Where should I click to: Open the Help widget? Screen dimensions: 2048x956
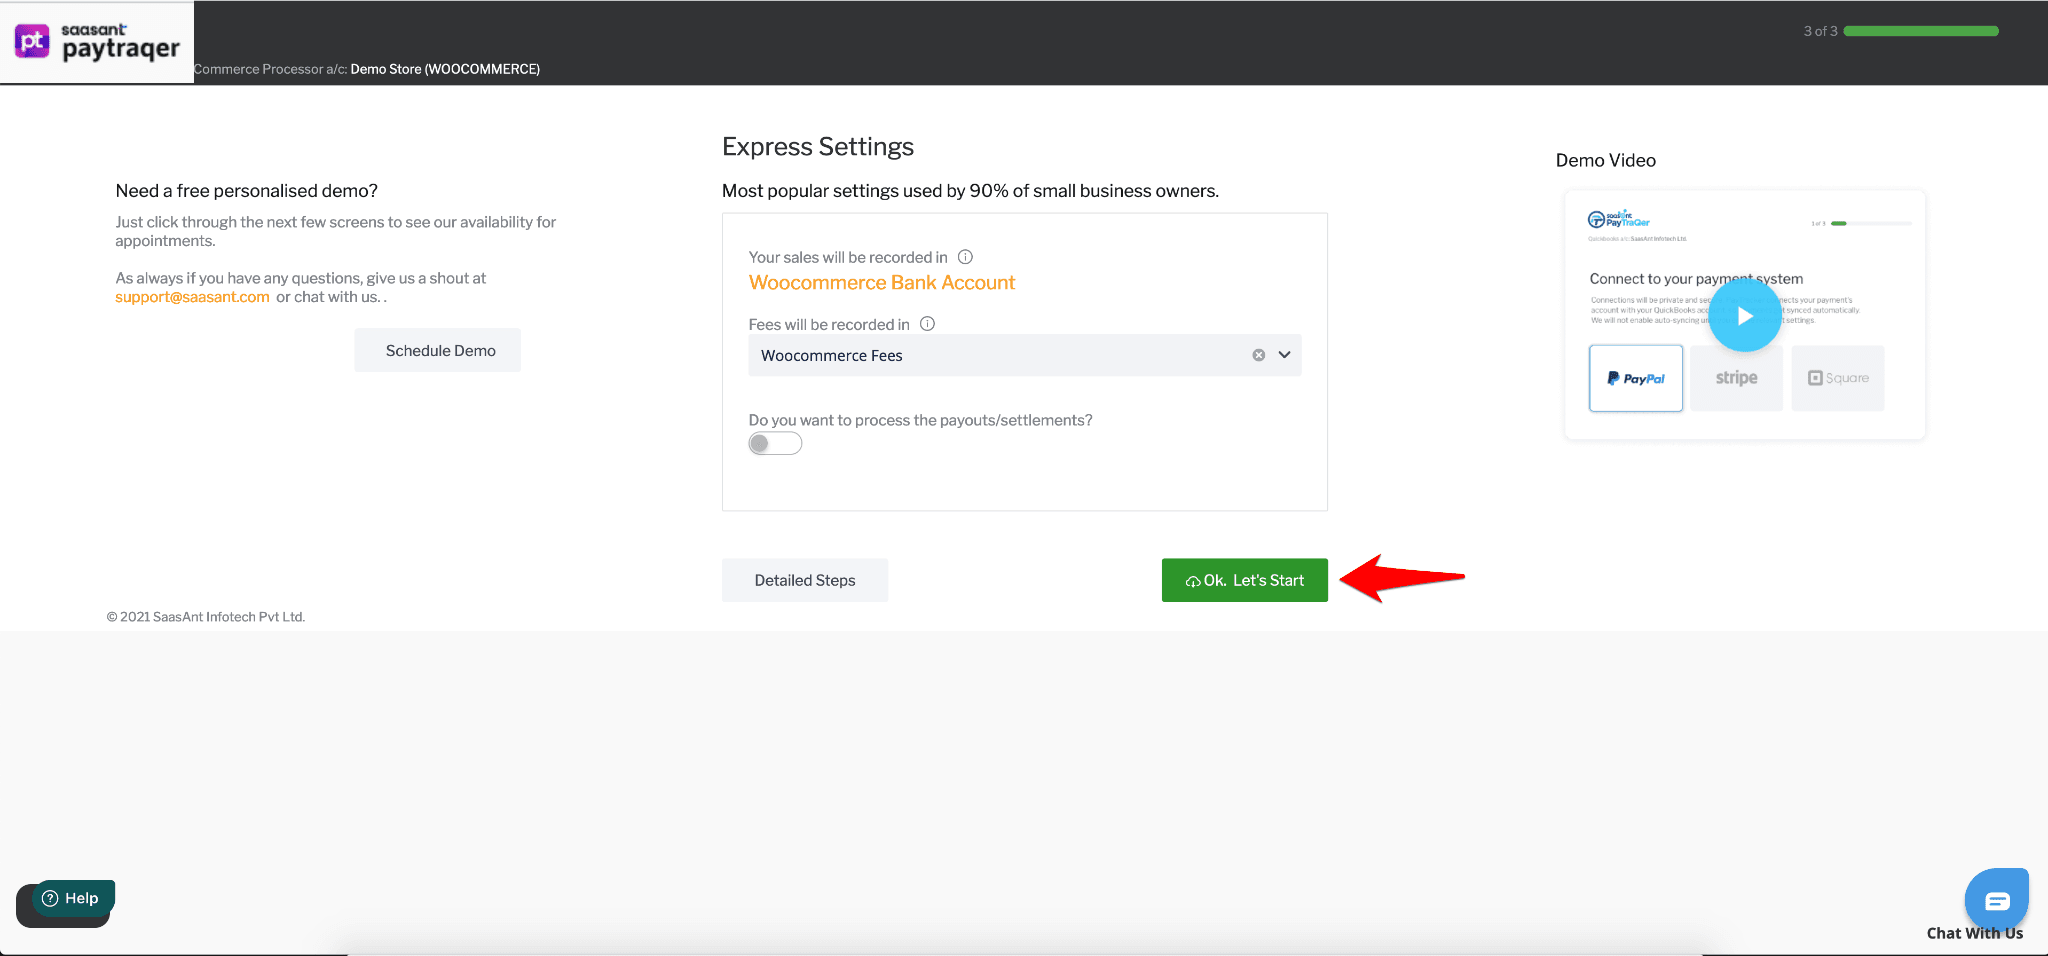(x=72, y=898)
